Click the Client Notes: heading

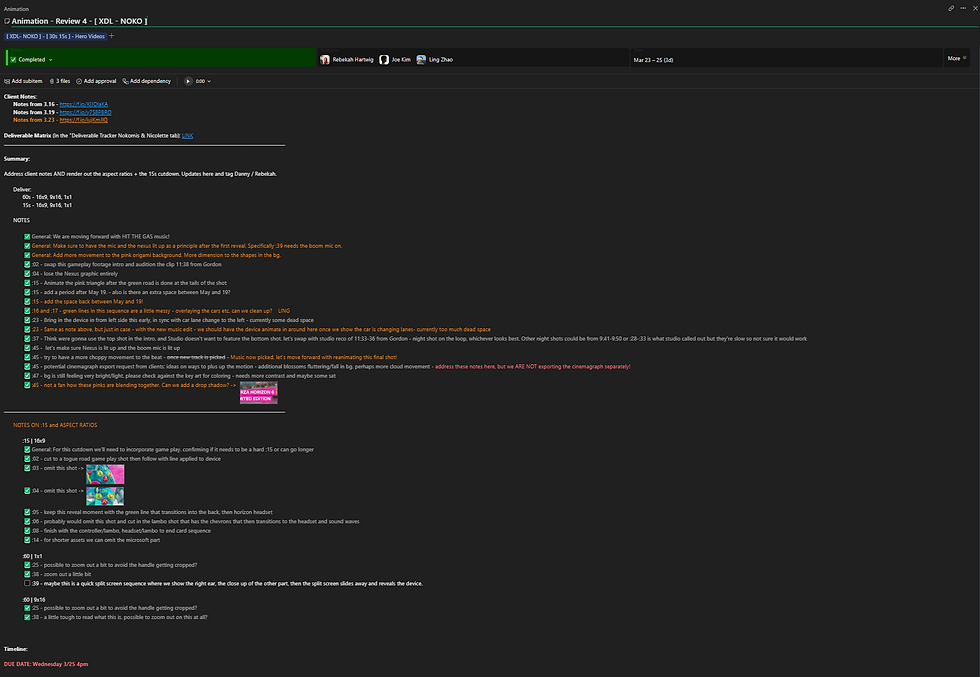pyautogui.click(x=20, y=97)
